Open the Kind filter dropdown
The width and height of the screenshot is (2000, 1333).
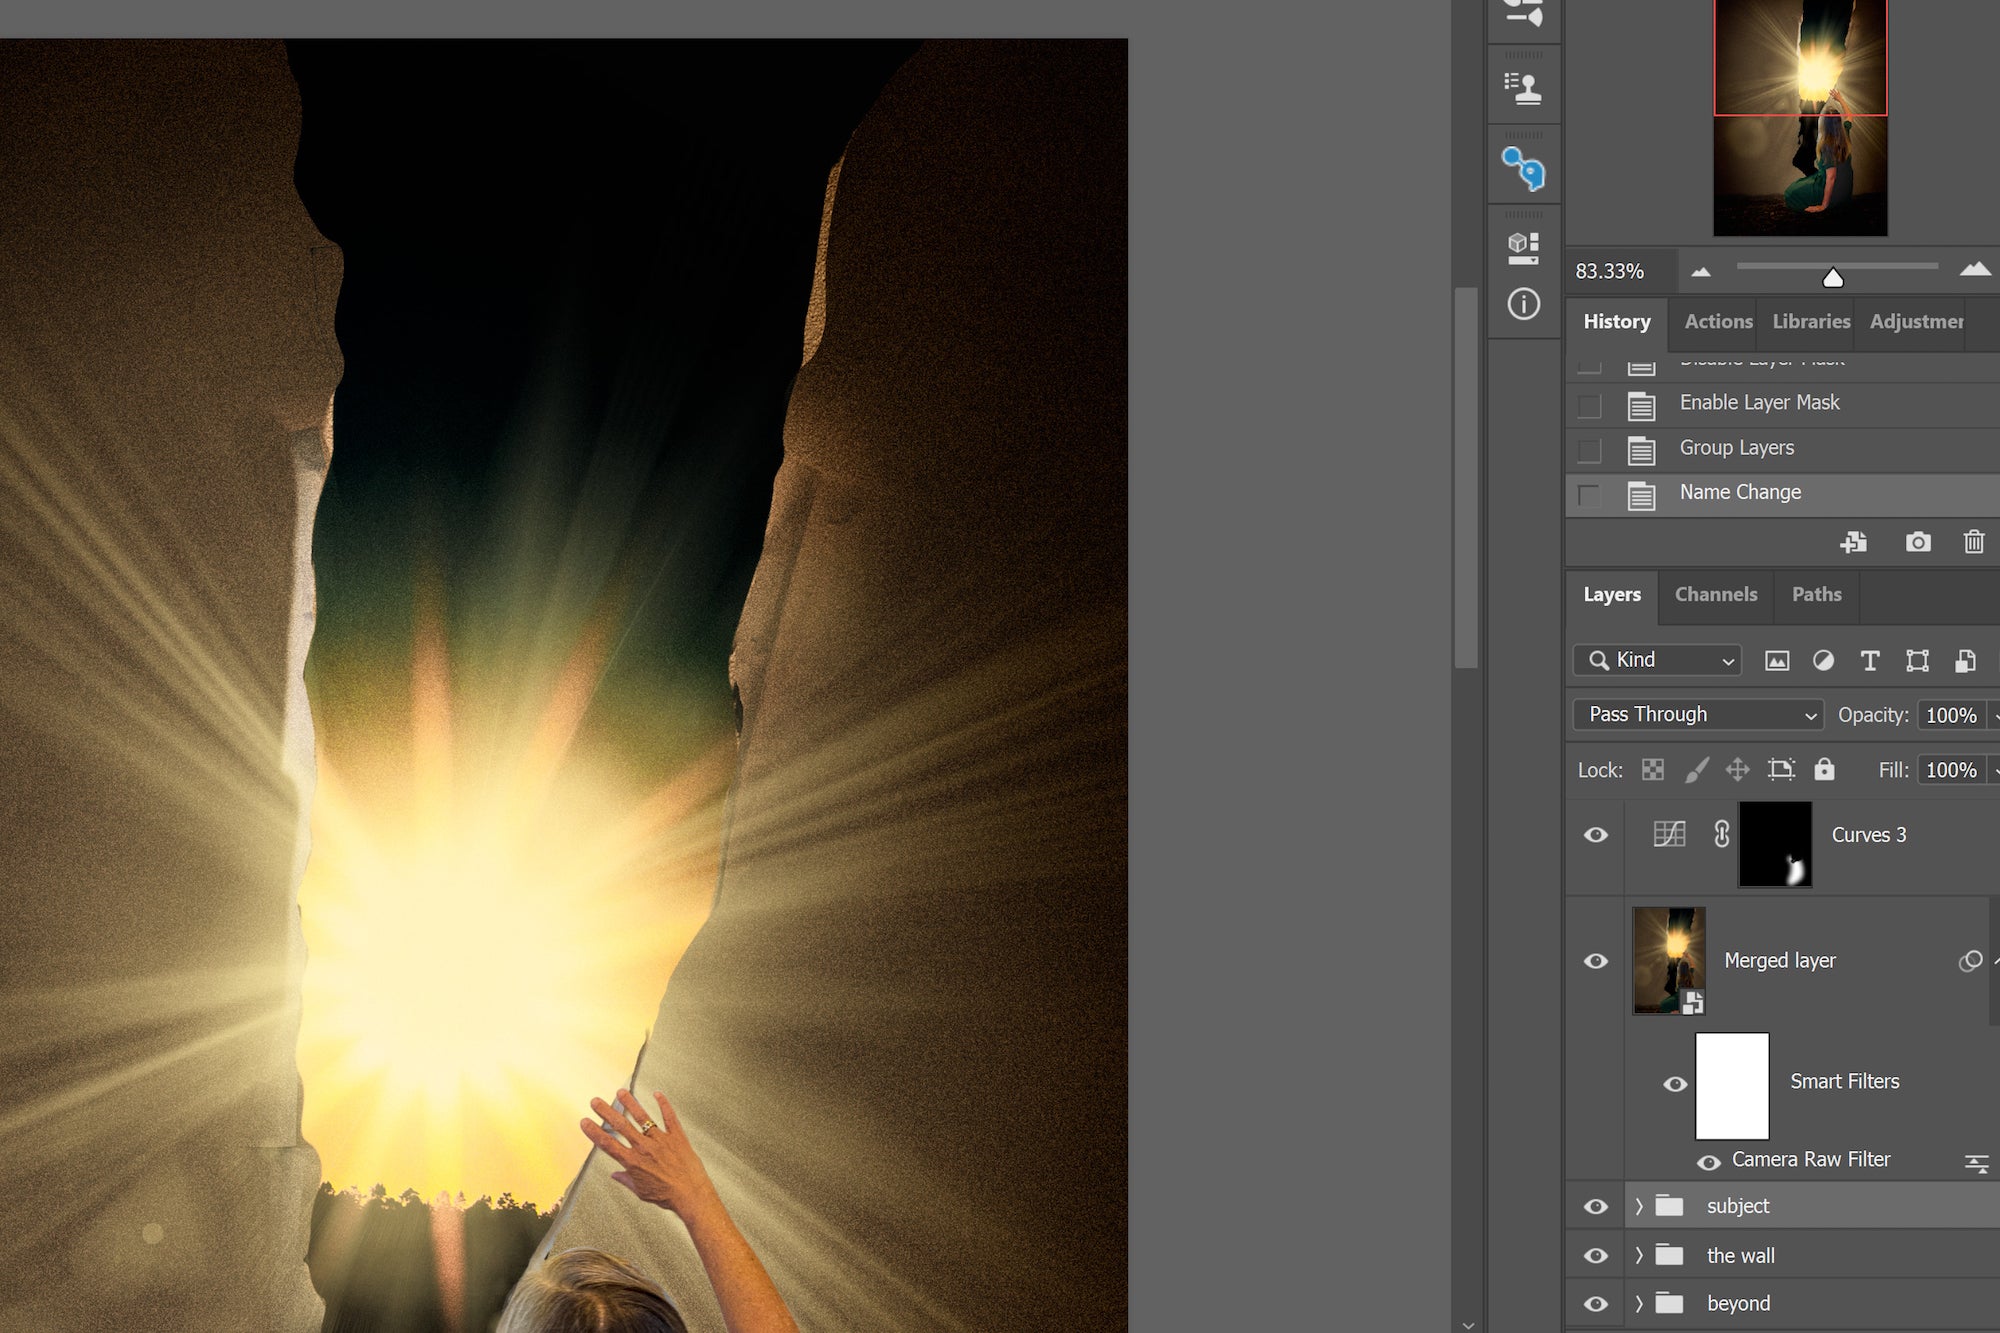[1657, 660]
